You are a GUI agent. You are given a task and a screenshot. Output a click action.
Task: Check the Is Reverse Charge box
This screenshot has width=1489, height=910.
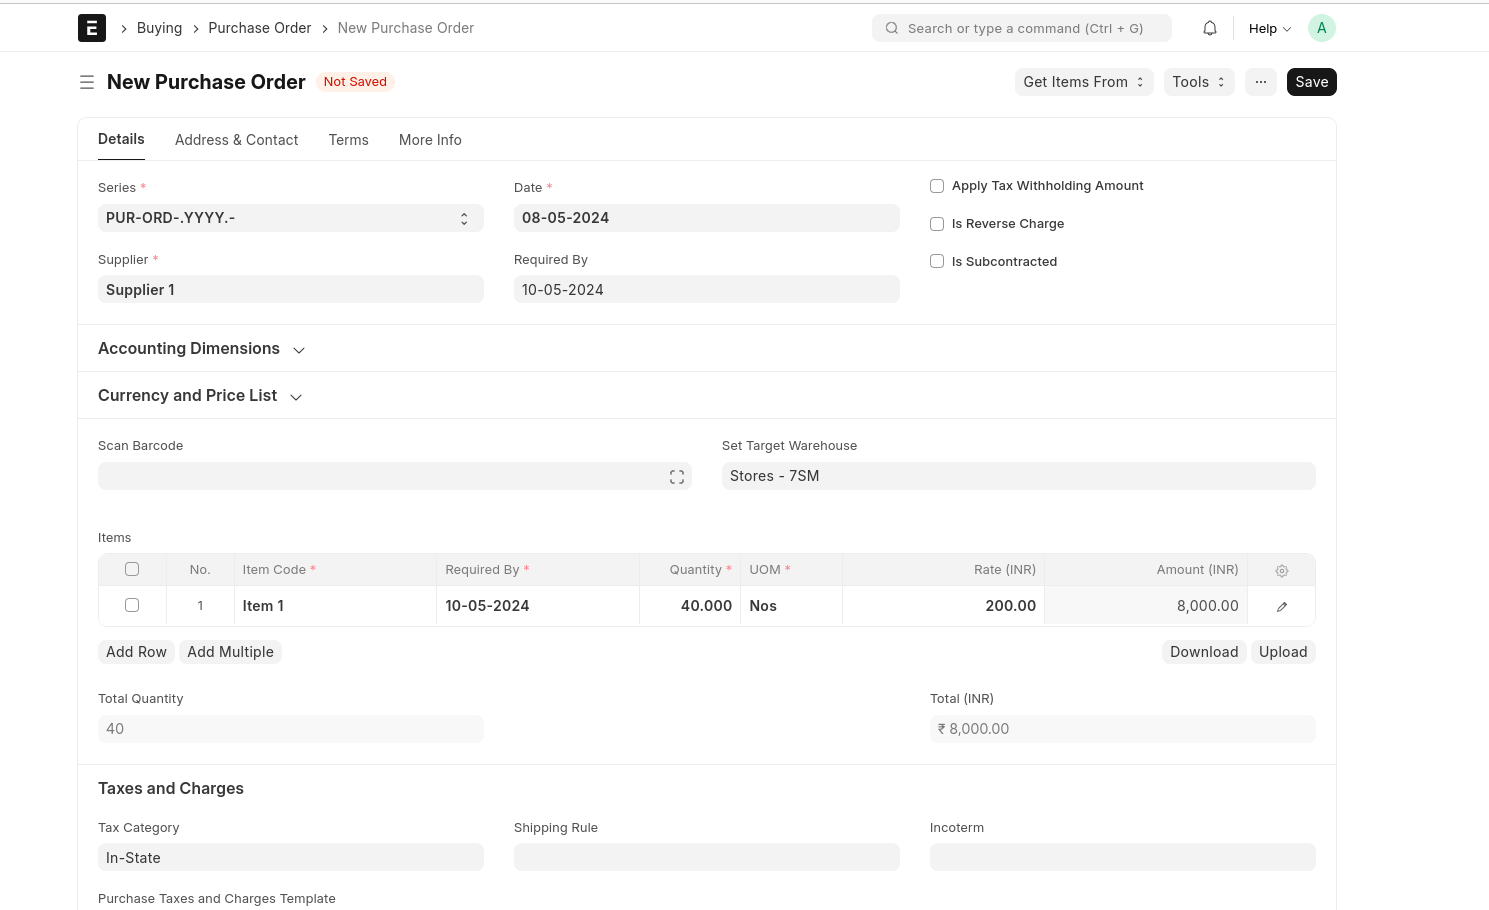[x=937, y=224]
